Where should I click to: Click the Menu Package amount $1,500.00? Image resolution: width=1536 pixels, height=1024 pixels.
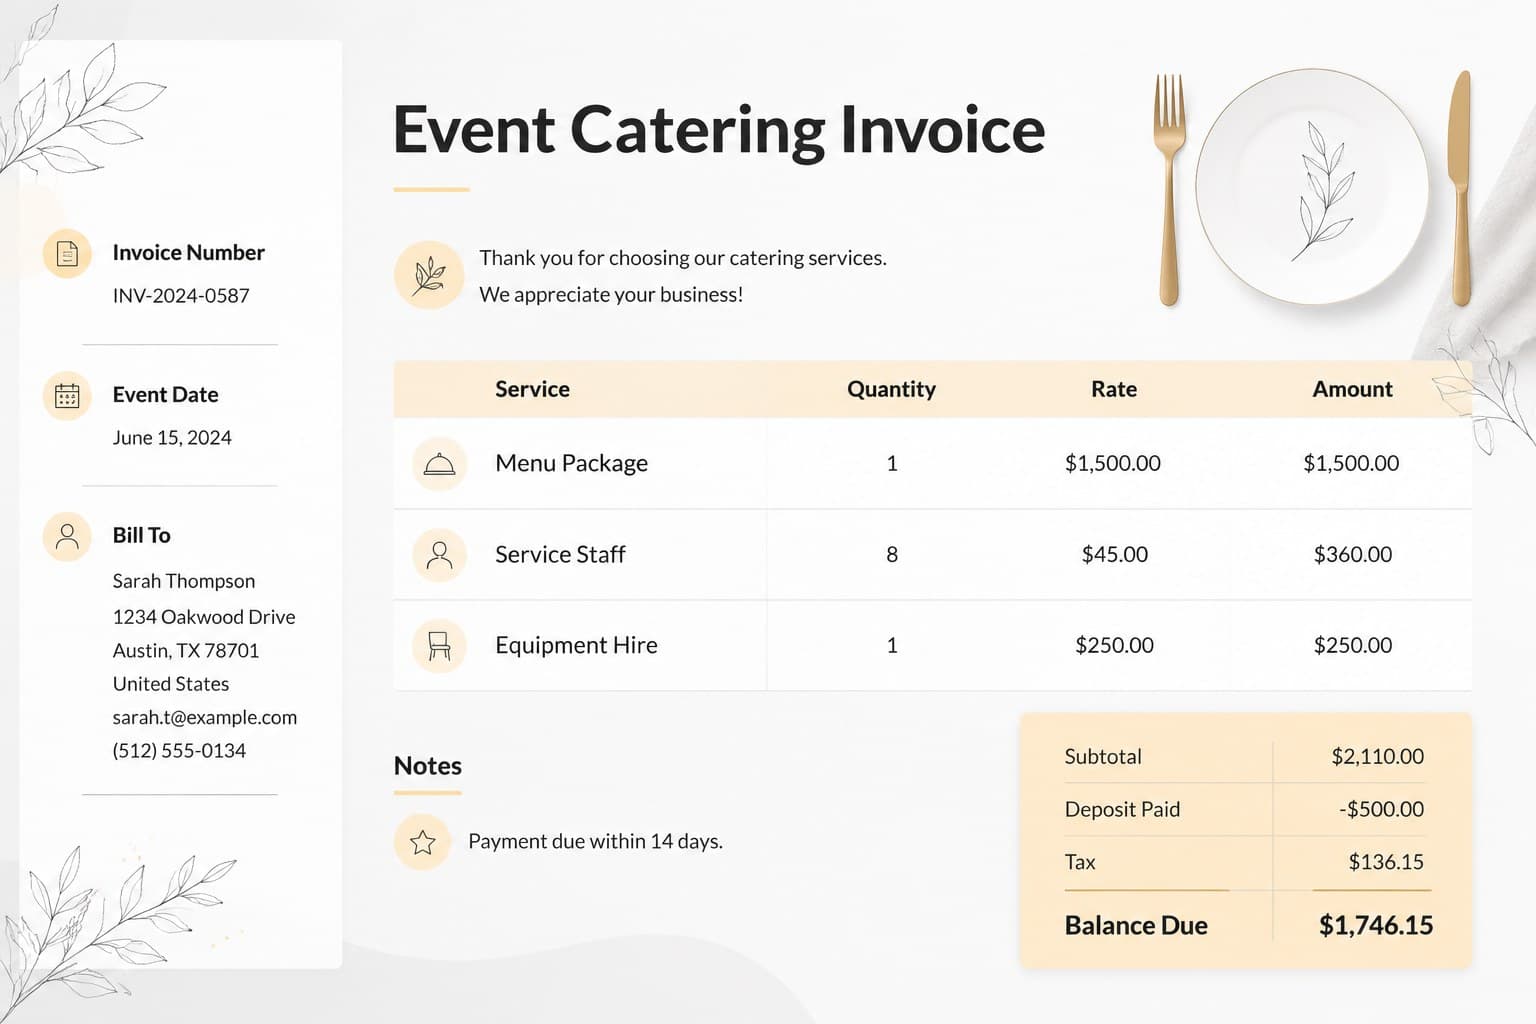pyautogui.click(x=1351, y=463)
